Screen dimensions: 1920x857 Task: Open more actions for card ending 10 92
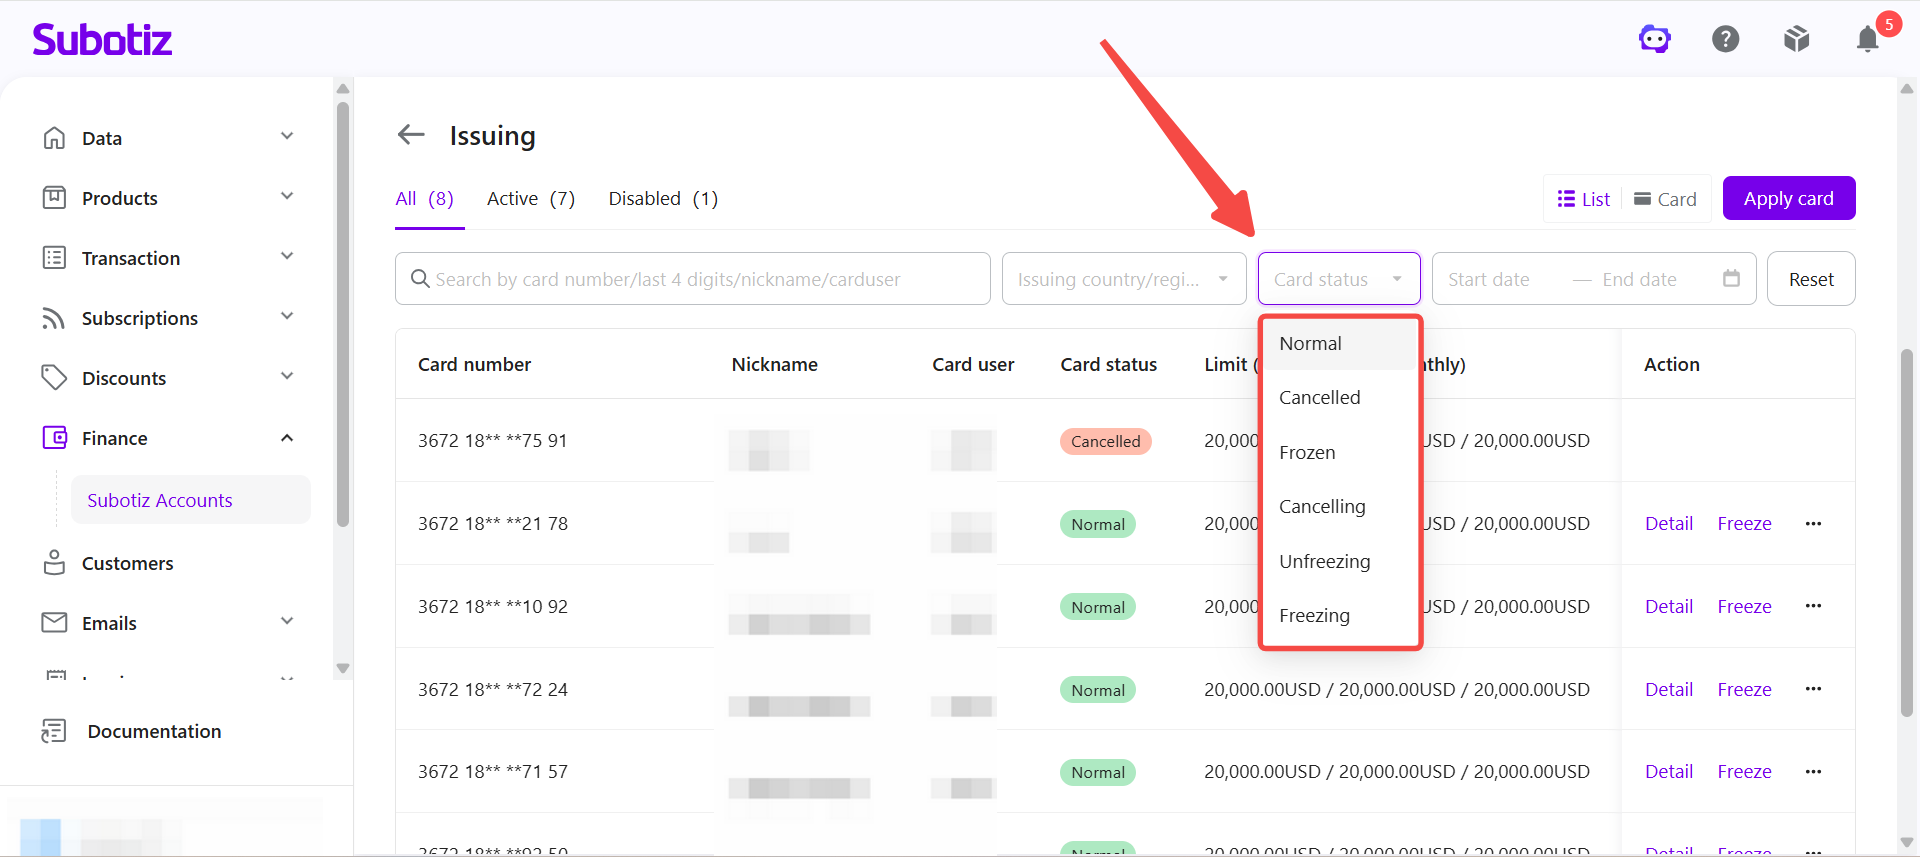(1813, 606)
